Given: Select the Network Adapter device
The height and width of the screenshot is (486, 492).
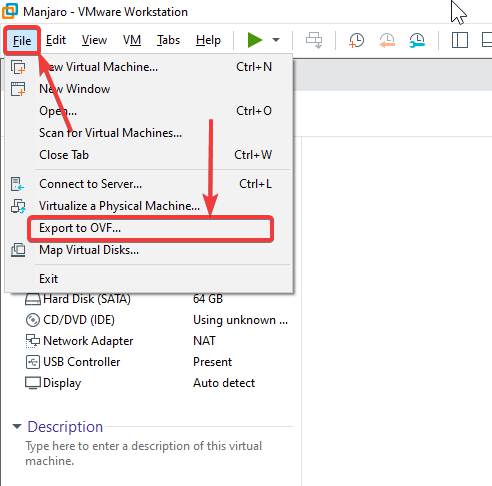Looking at the screenshot, I should [x=88, y=341].
